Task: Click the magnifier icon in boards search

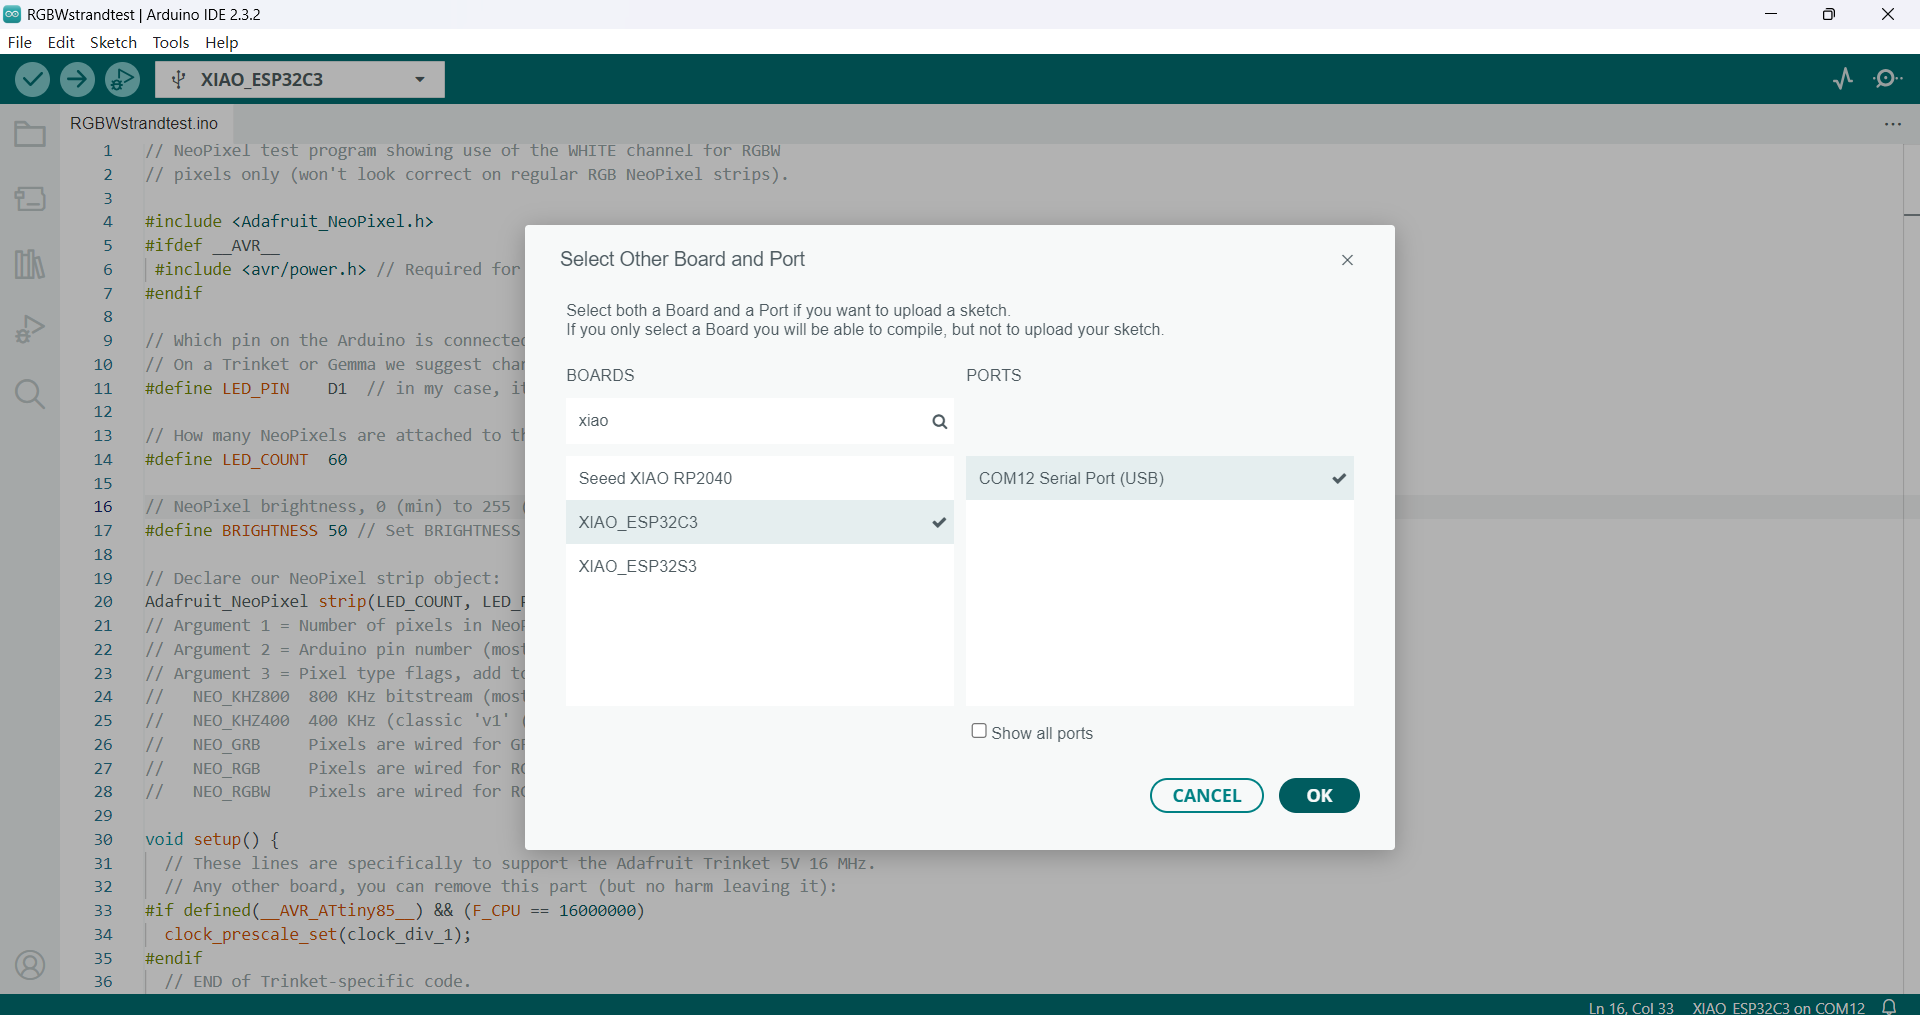Action: (x=939, y=422)
